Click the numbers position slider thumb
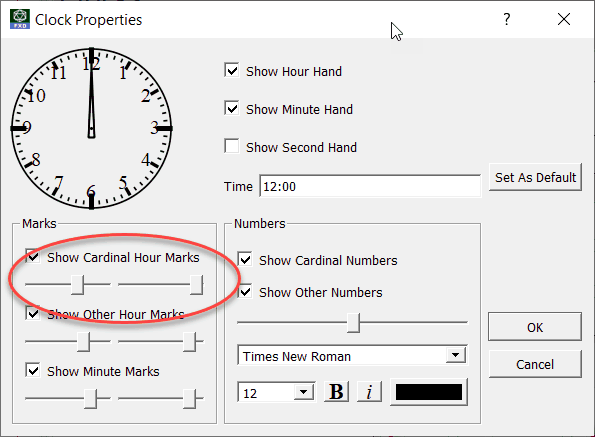This screenshot has width=595, height=437. (x=353, y=322)
